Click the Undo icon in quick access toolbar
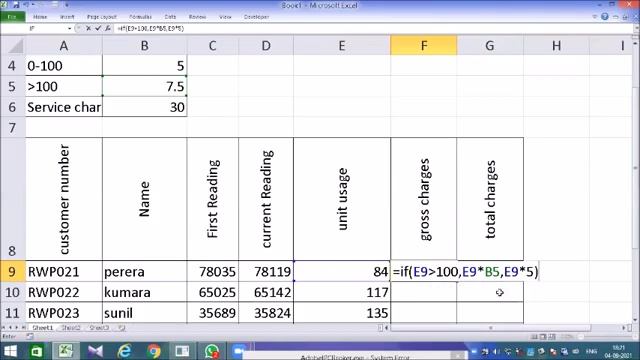 point(27,5)
